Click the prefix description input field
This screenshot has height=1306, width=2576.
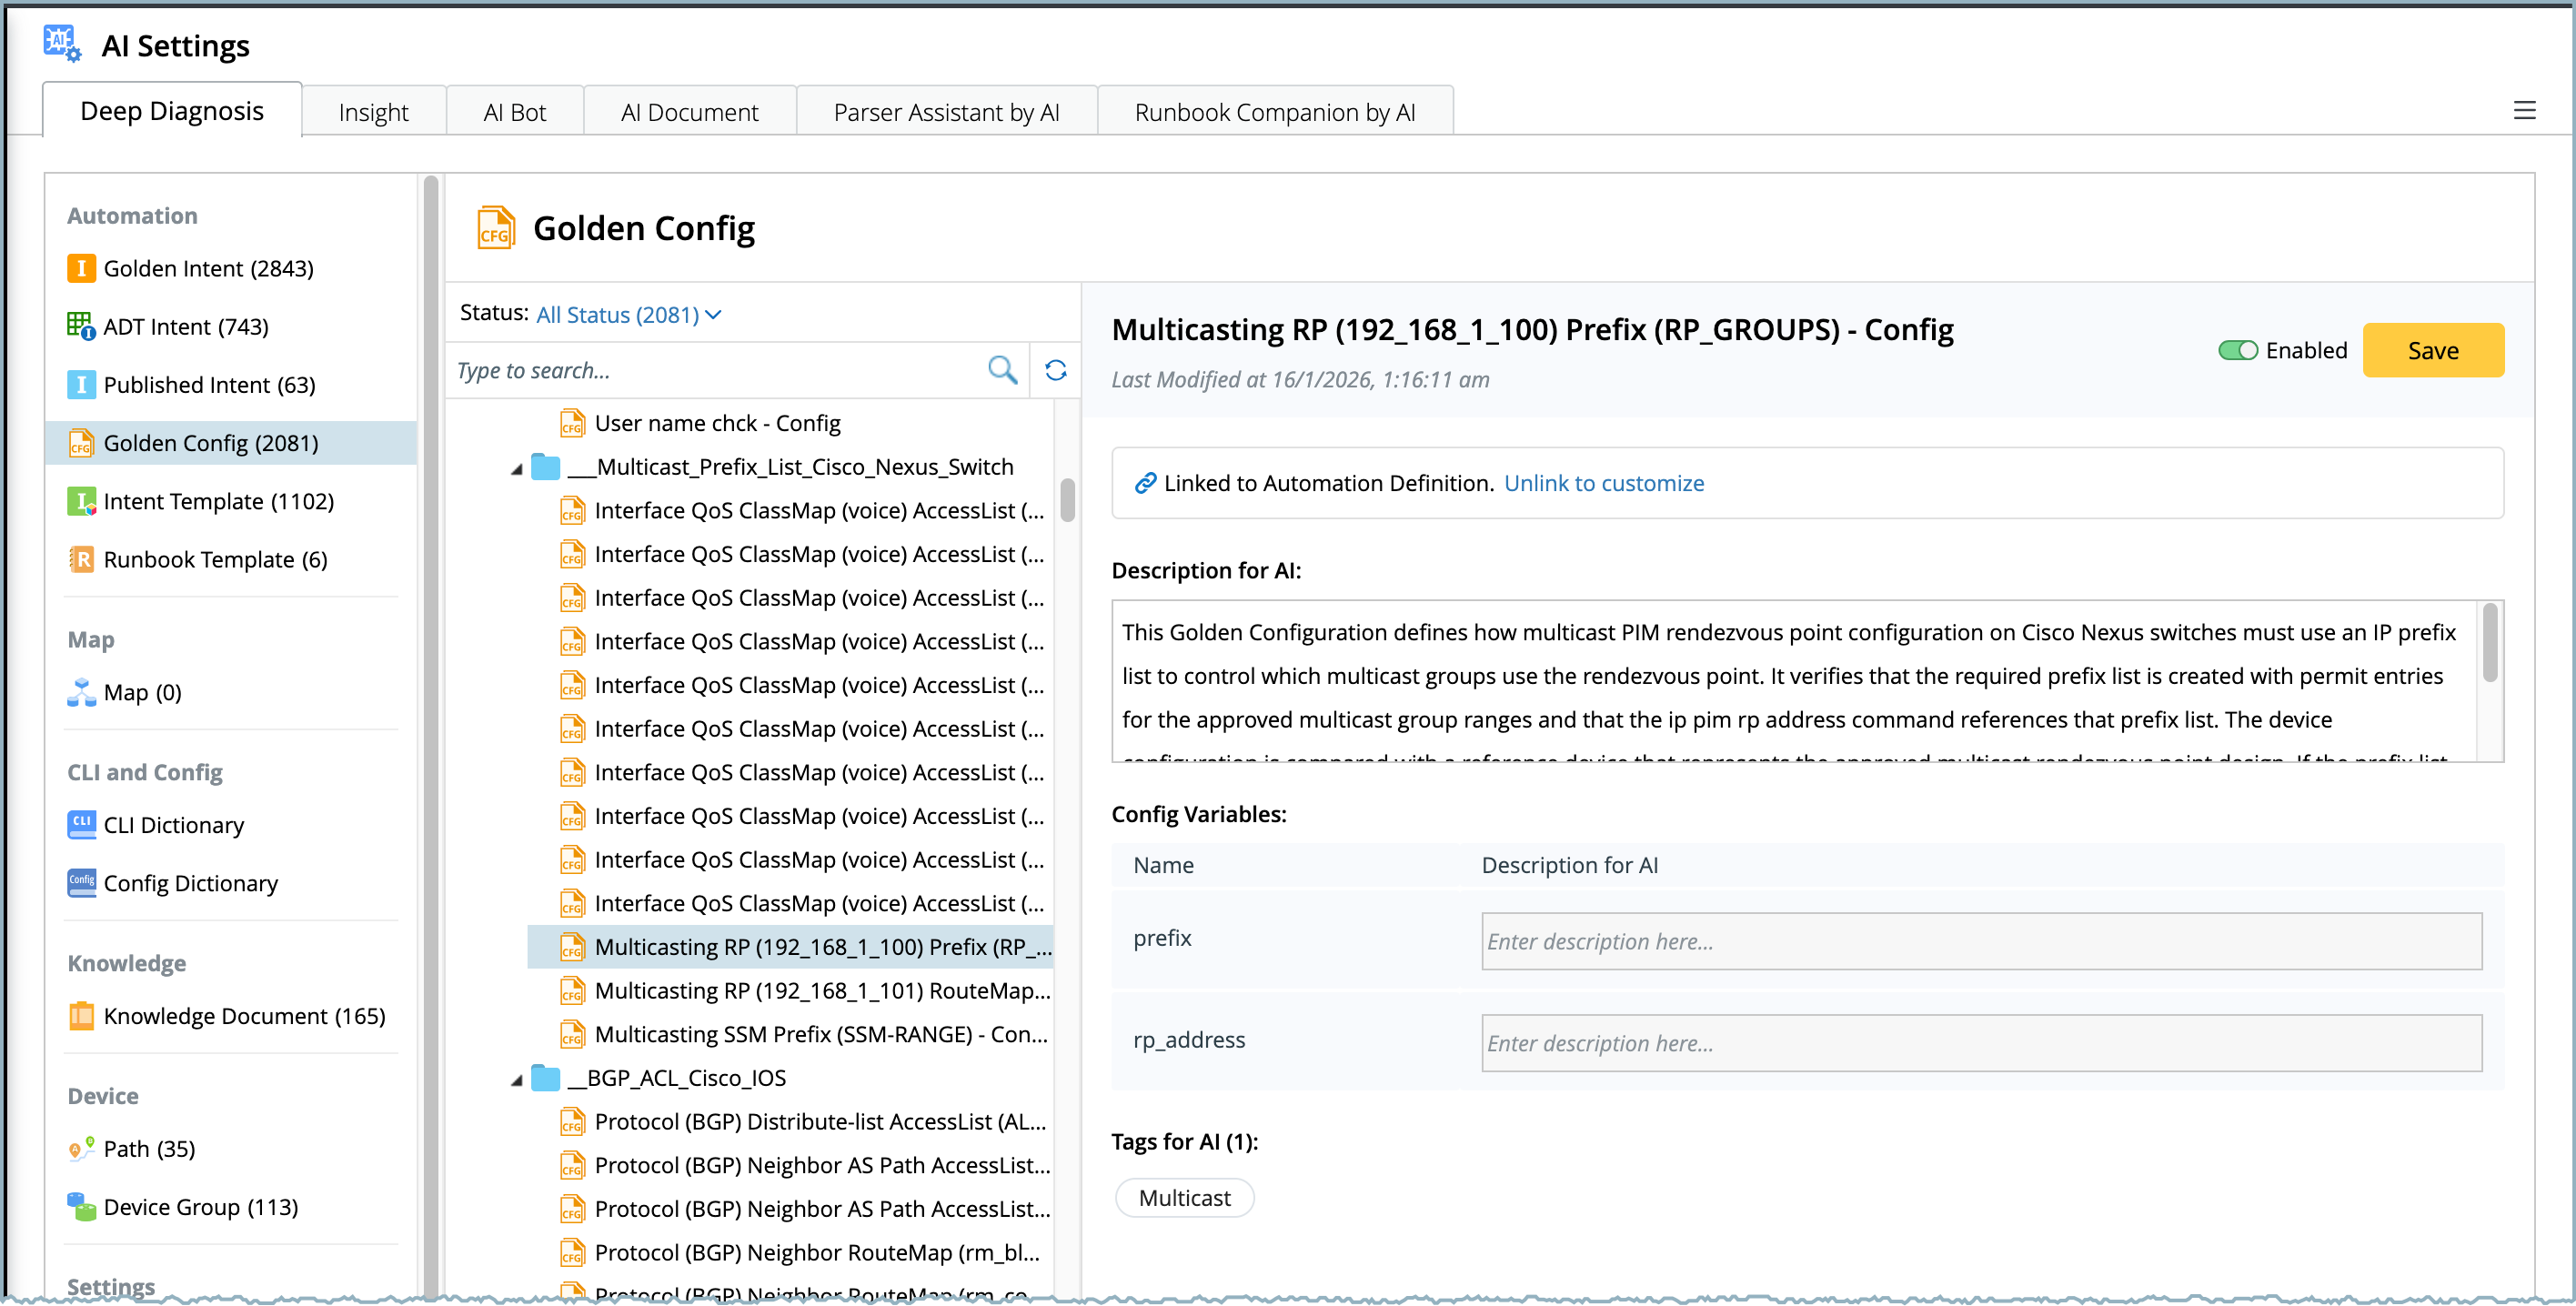point(1980,940)
